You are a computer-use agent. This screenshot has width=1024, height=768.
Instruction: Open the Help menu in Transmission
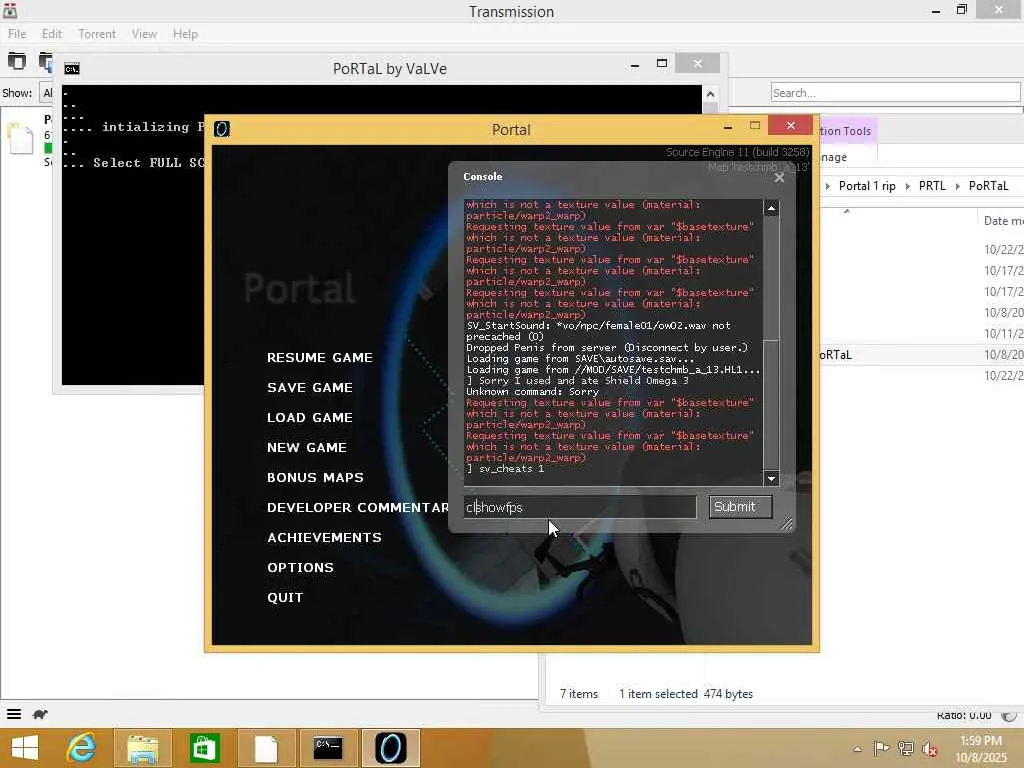tap(185, 34)
